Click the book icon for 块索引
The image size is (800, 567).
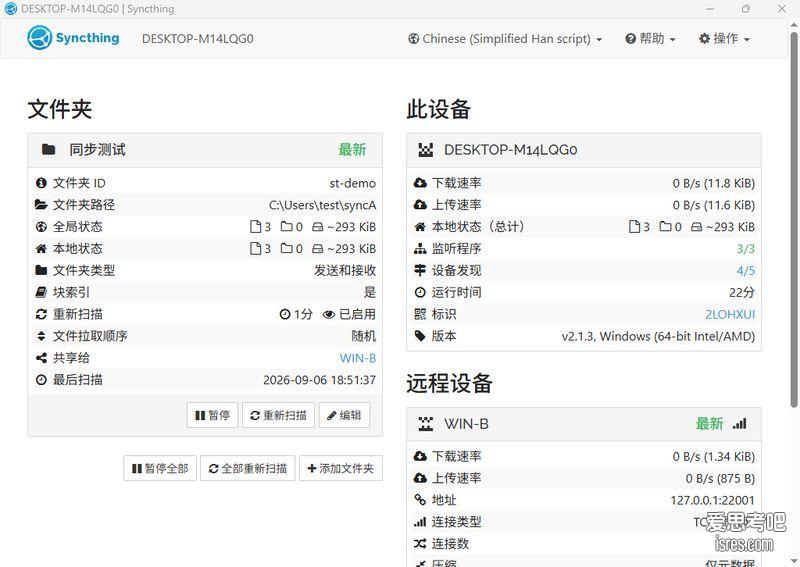click(x=41, y=292)
